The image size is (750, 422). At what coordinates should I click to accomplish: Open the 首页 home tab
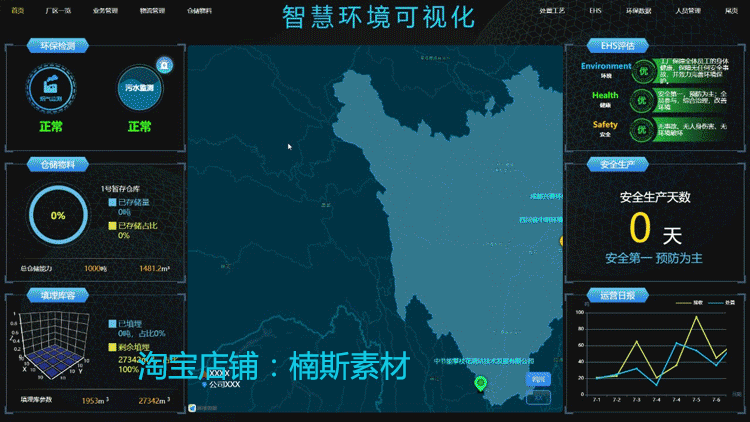click(18, 11)
